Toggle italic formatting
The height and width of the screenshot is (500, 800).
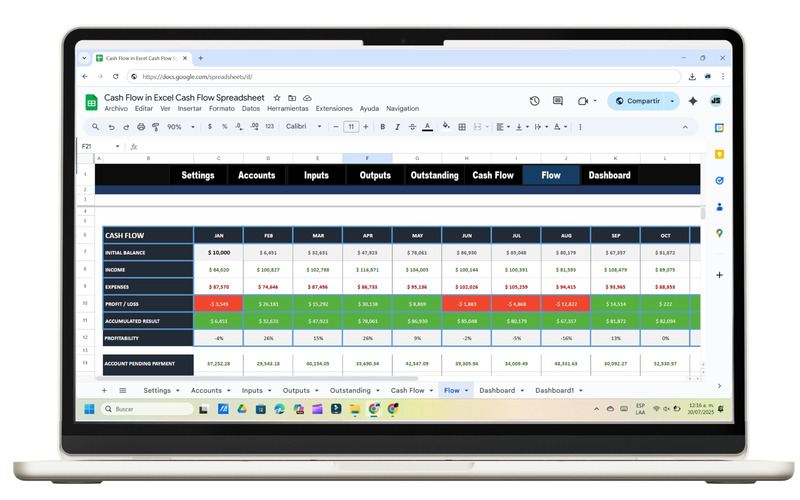point(397,127)
